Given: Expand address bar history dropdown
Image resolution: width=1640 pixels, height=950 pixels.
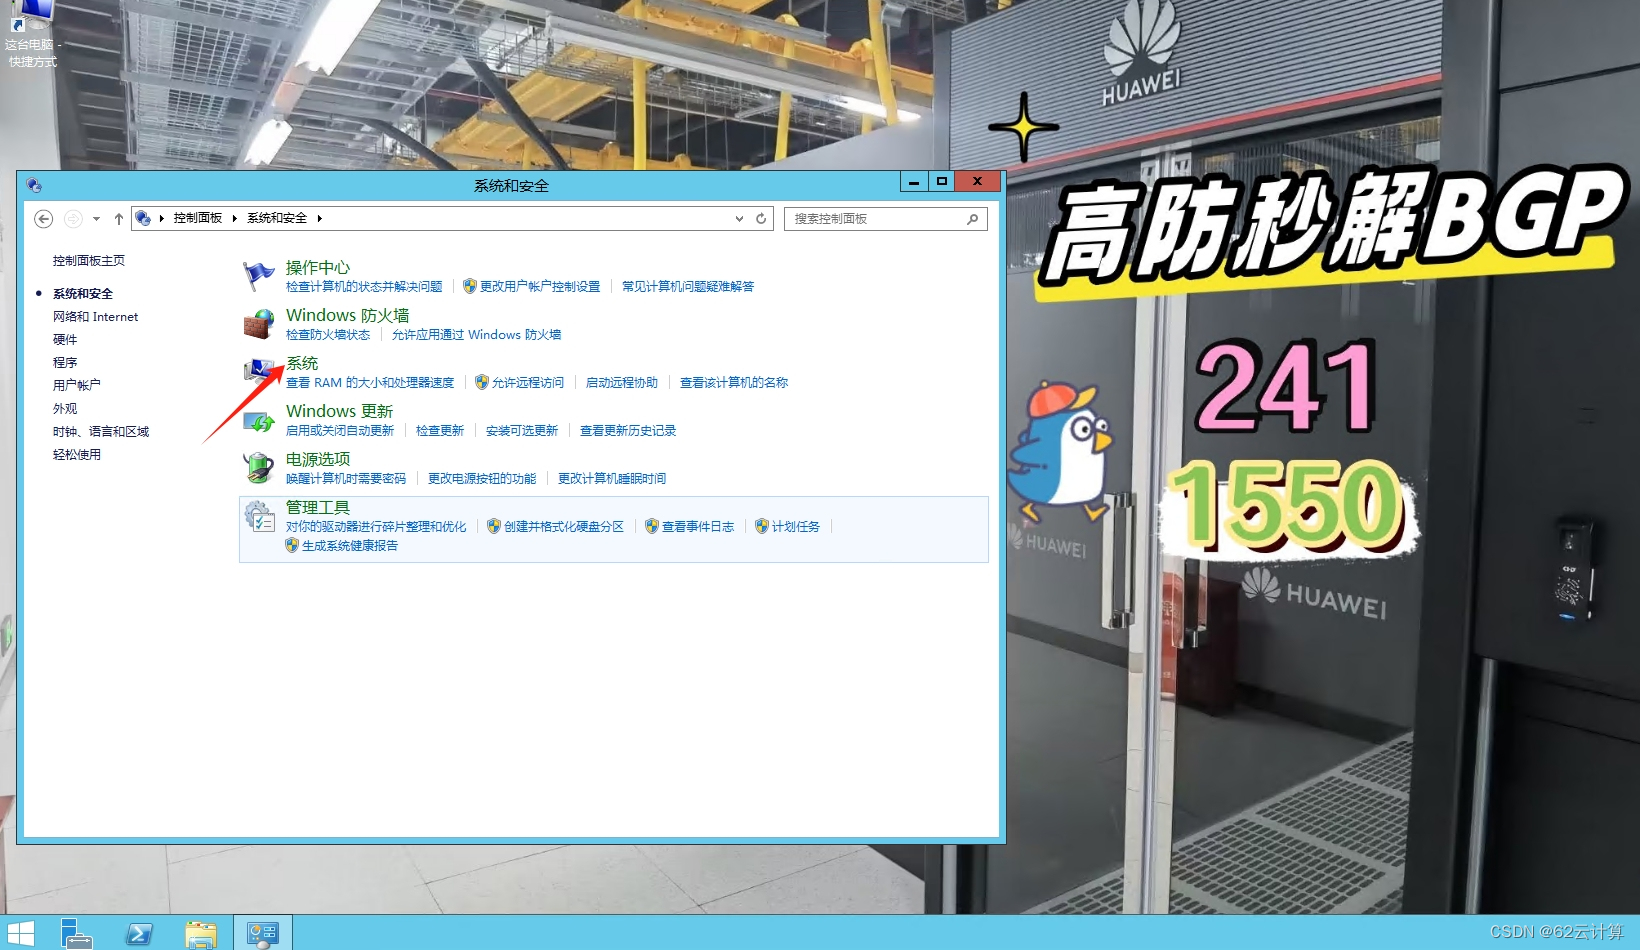Looking at the screenshot, I should (739, 218).
